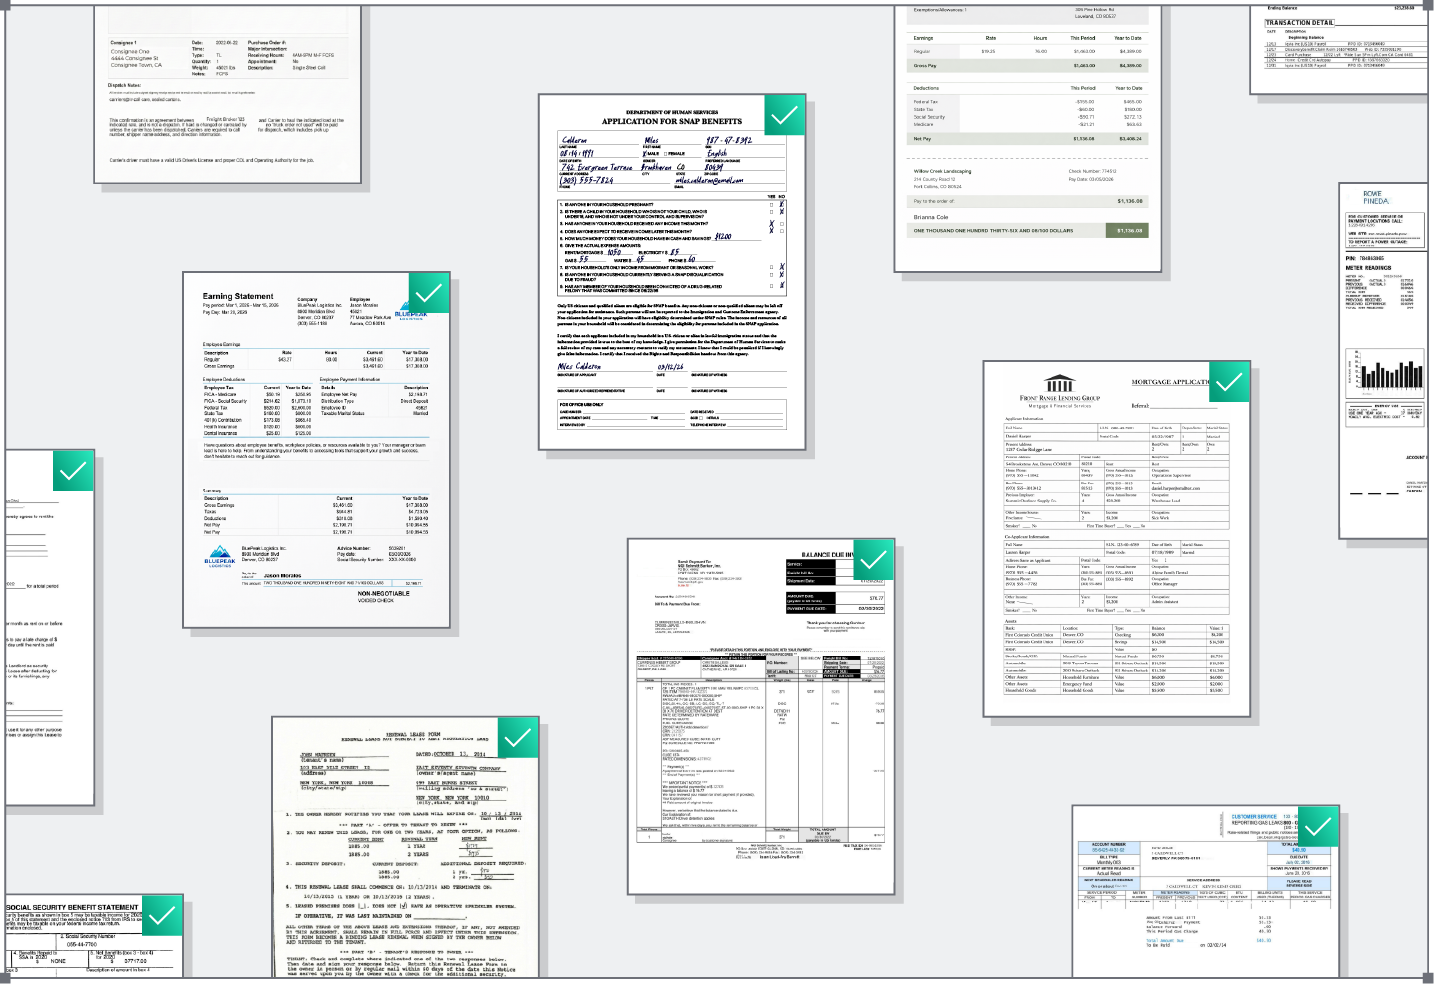
Task: Click the Rowe Pineda logo on meter bill
Action: (x=1375, y=197)
